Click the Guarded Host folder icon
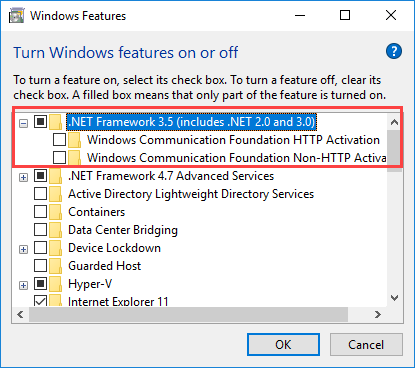 (55, 266)
